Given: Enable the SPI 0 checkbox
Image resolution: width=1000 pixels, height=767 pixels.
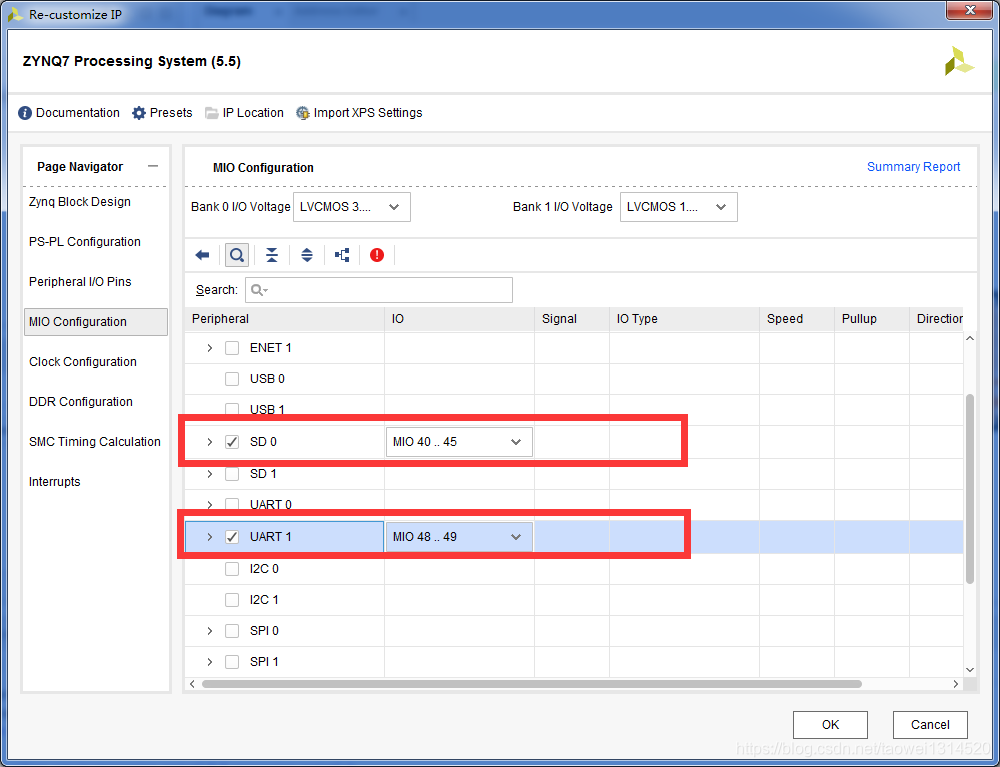Looking at the screenshot, I should click(x=232, y=631).
